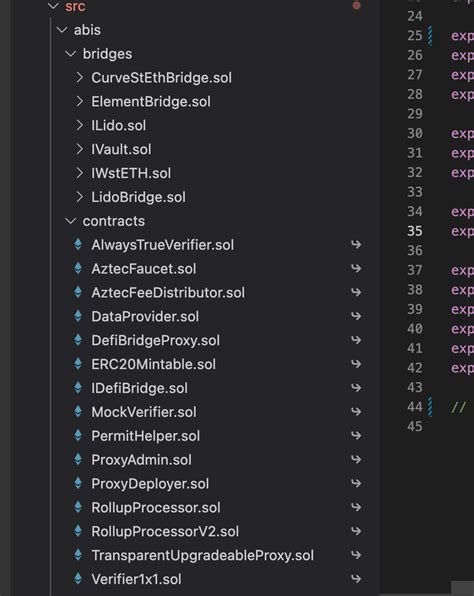Collapse the abis folder chevron

pos(62,30)
